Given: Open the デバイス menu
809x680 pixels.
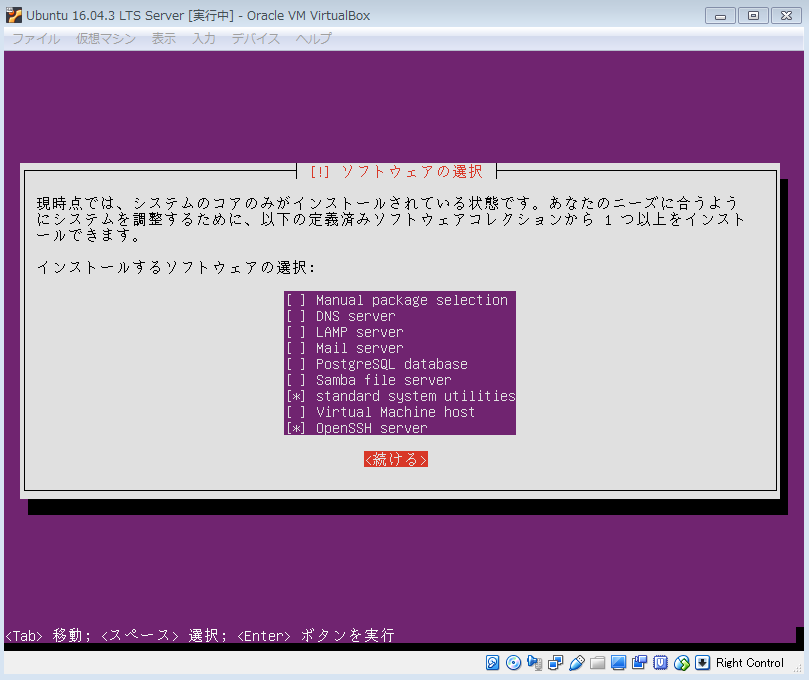Looking at the screenshot, I should coord(256,38).
